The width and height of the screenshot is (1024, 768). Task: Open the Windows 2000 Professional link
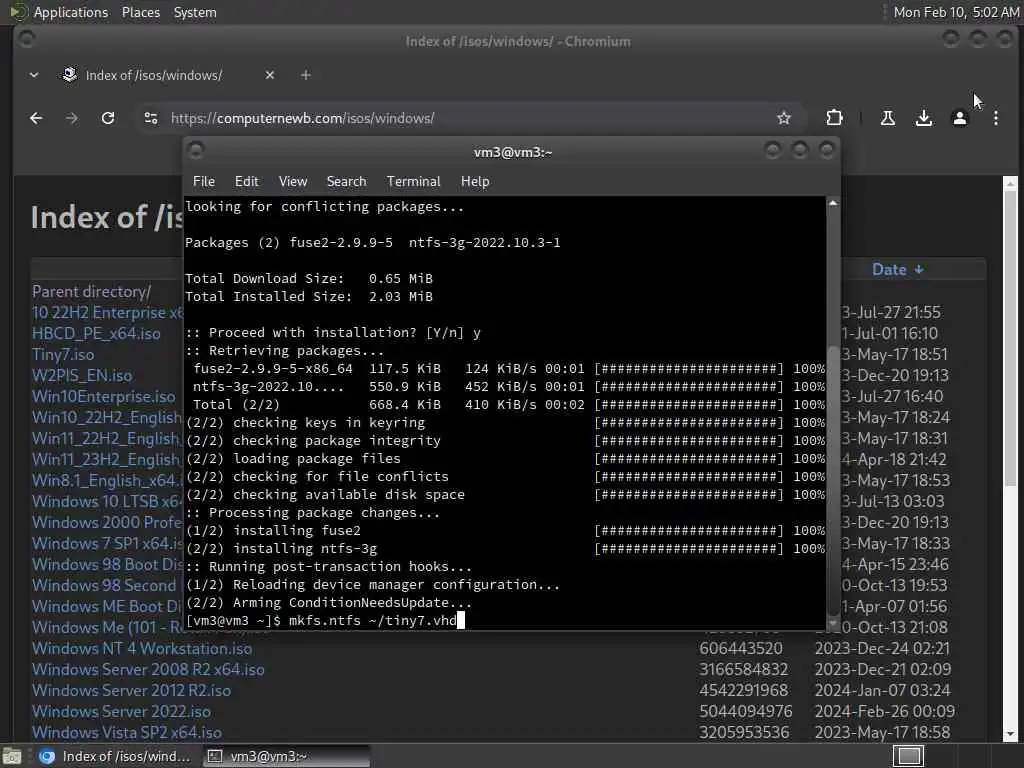coord(107,522)
